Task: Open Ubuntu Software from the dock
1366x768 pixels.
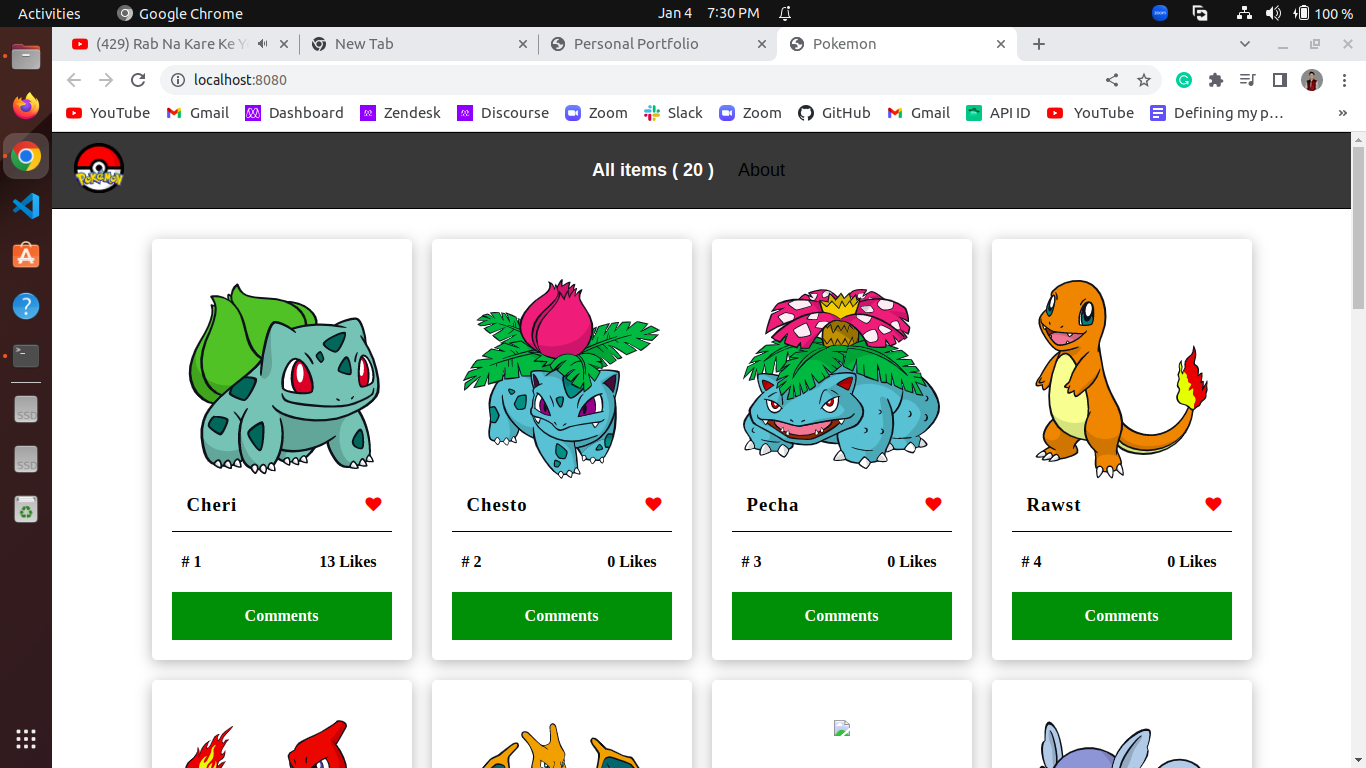Action: tap(26, 256)
